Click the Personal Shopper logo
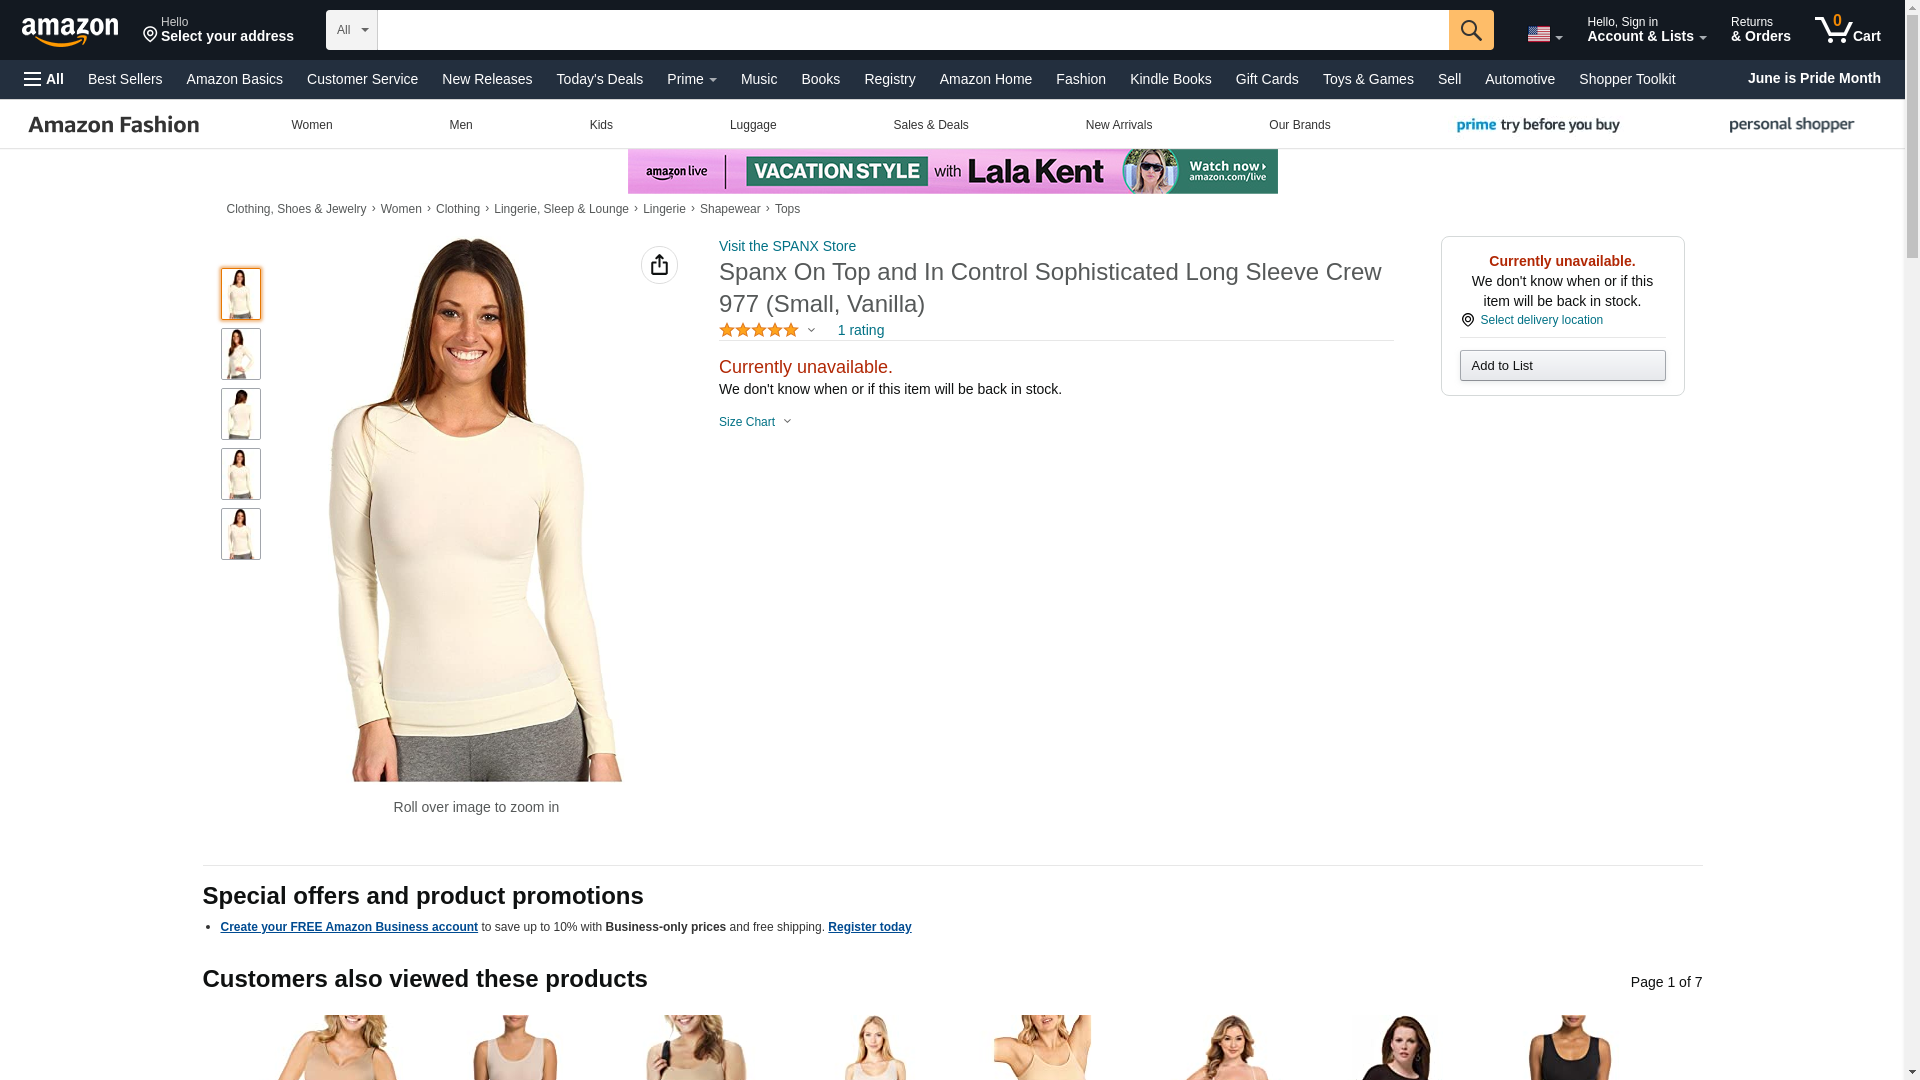Viewport: 1920px width, 1080px height. coord(1791,125)
